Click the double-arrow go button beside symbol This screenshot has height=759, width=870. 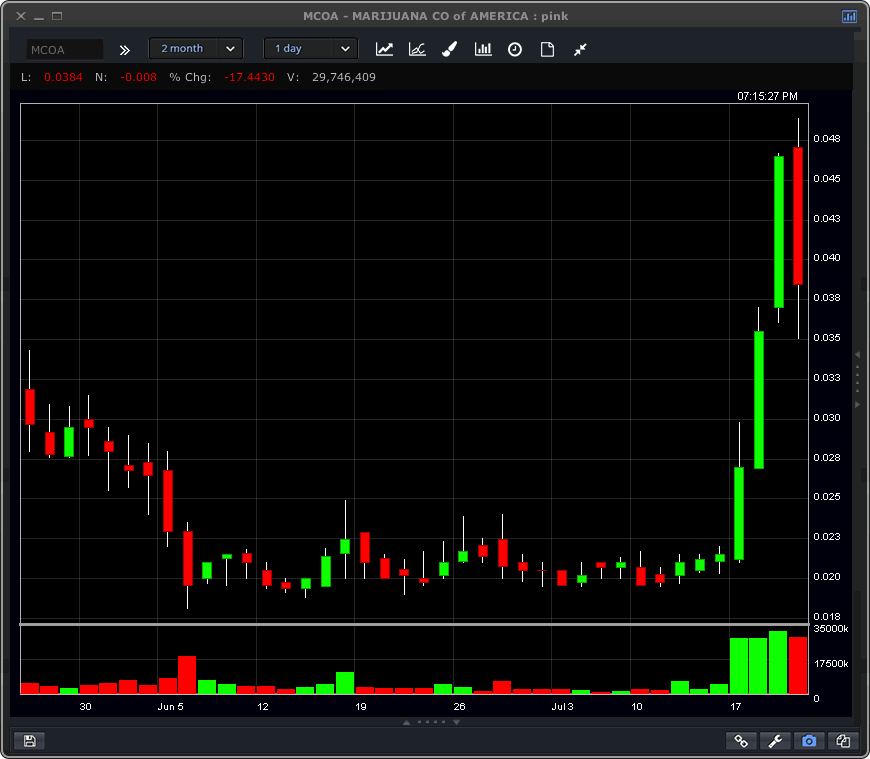[x=125, y=49]
